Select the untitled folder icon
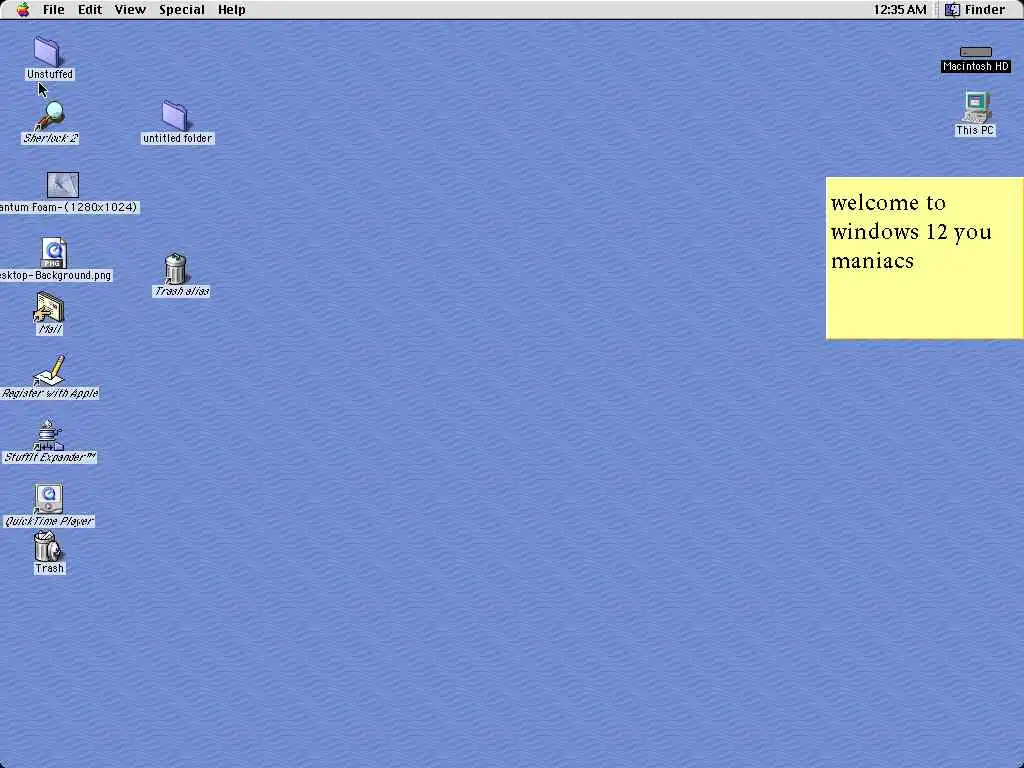Viewport: 1024px width, 768px height. [x=174, y=116]
